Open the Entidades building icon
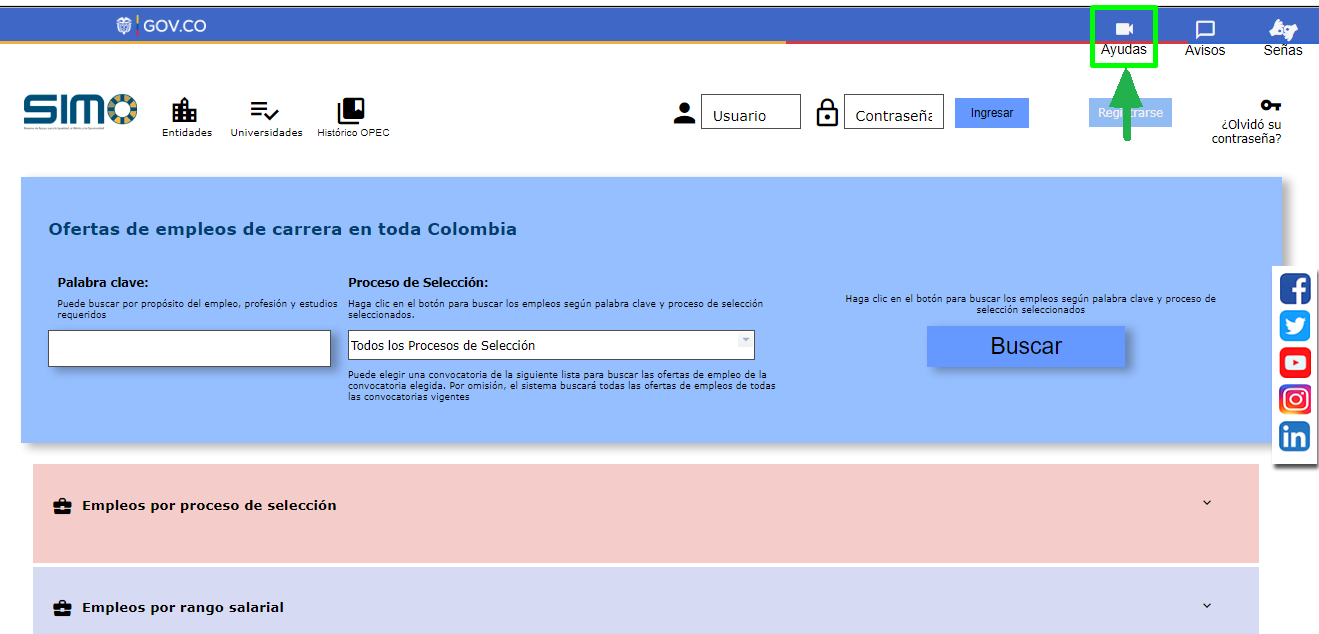The width and height of the screenshot is (1319, 634). 186,111
